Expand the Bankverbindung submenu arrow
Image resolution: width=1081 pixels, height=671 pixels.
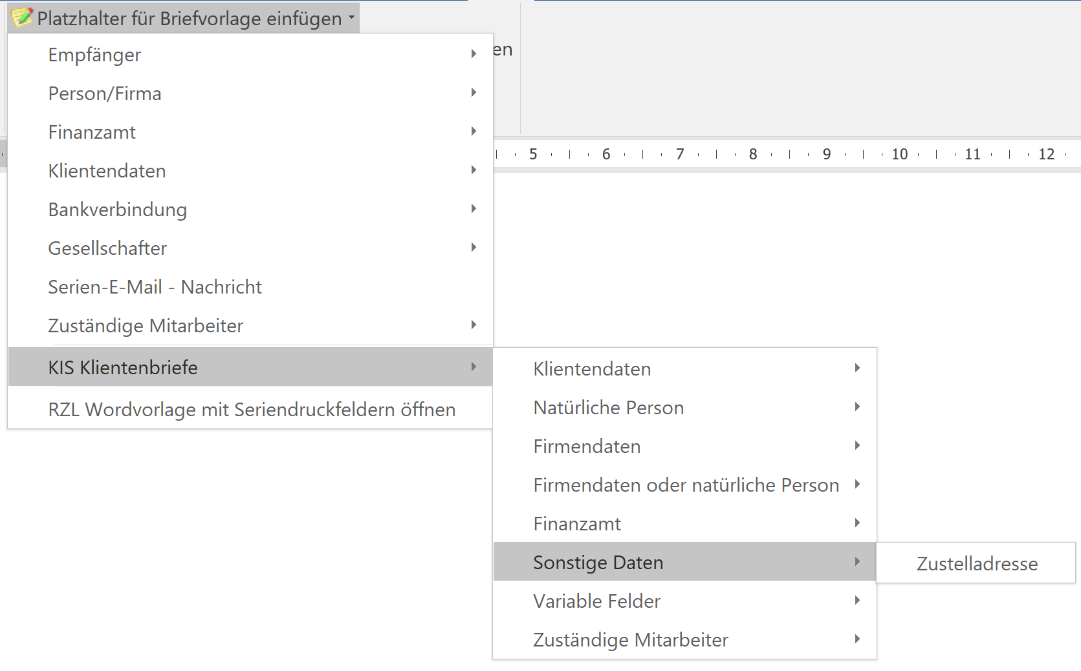pyautogui.click(x=473, y=209)
